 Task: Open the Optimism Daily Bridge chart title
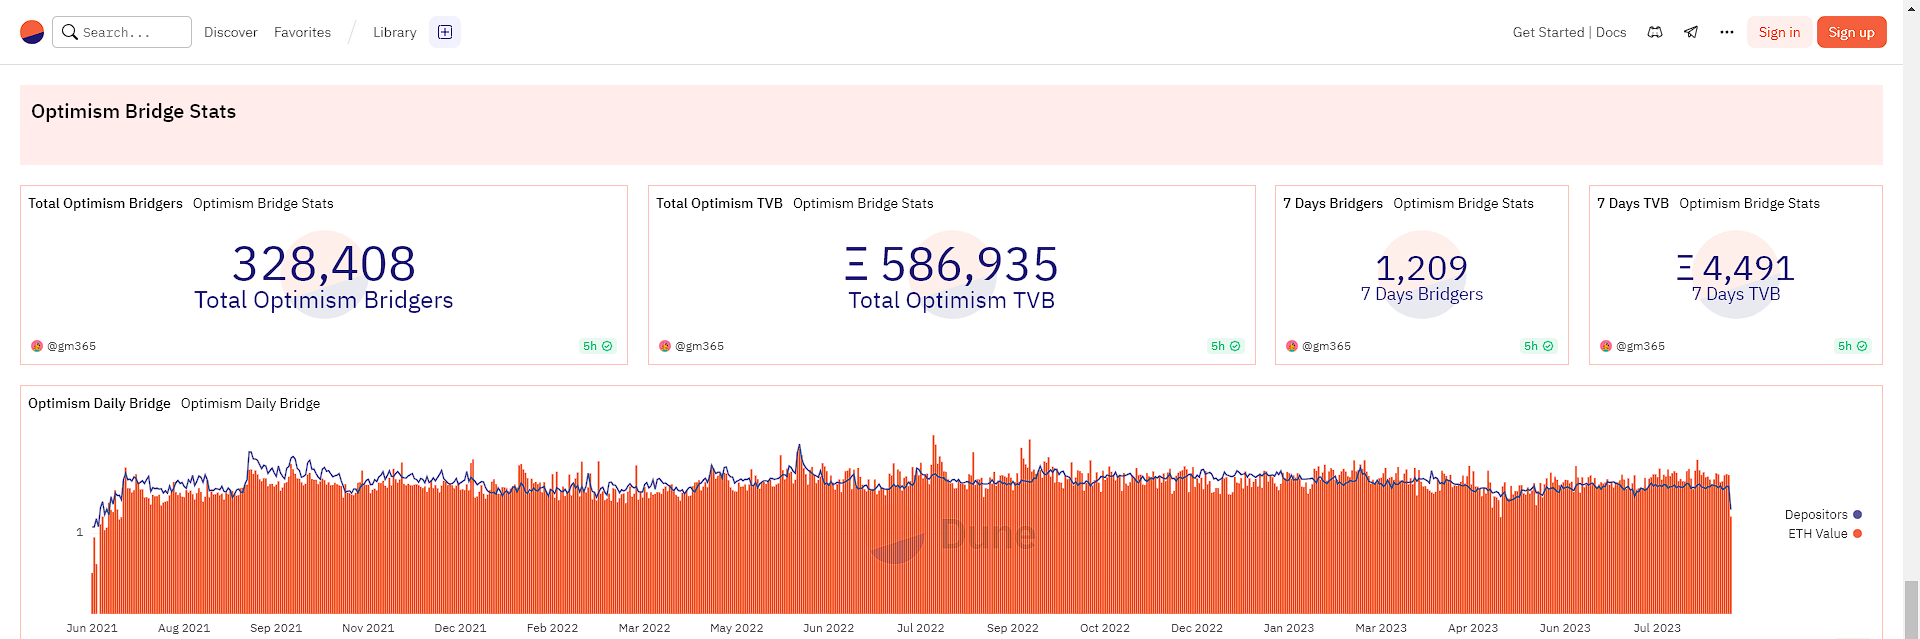pyautogui.click(x=99, y=403)
